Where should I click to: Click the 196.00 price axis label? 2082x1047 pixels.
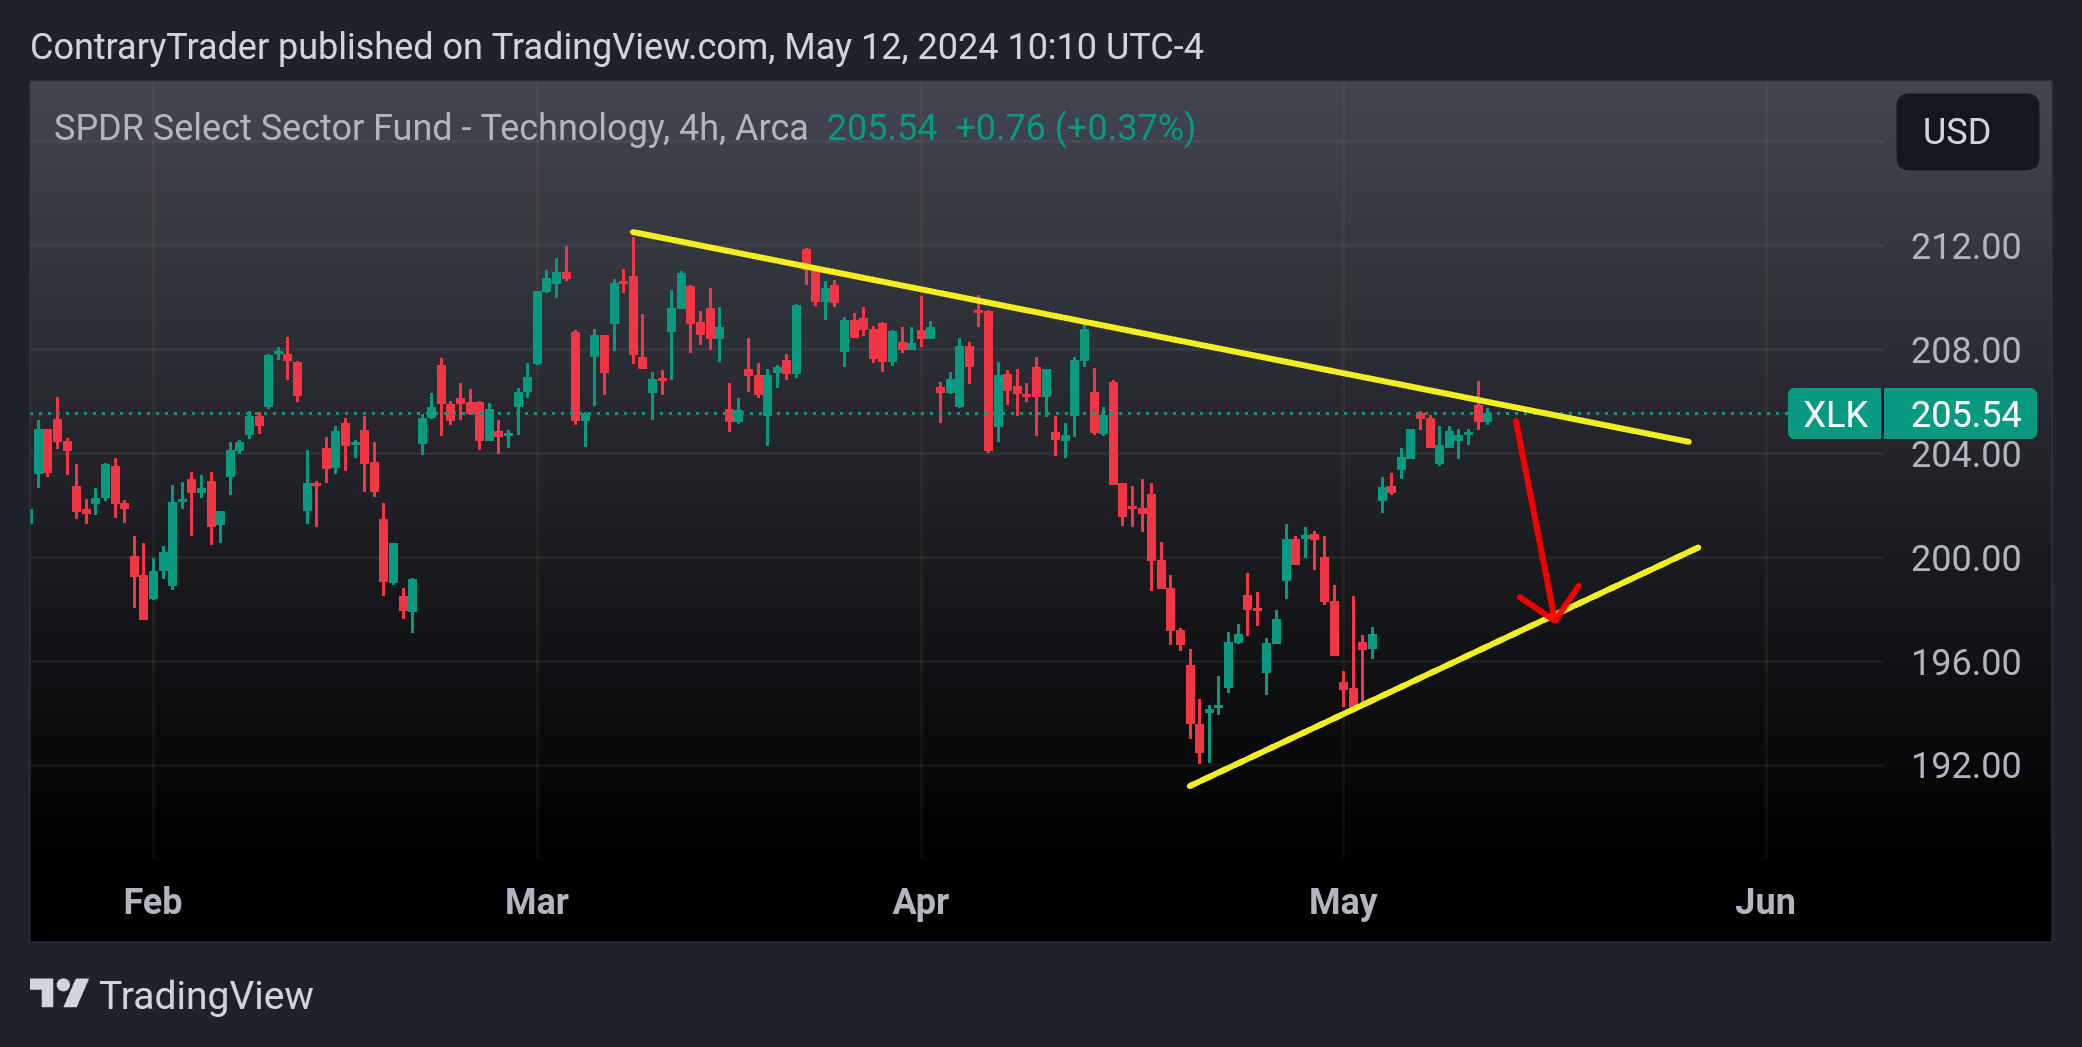pyautogui.click(x=1966, y=662)
